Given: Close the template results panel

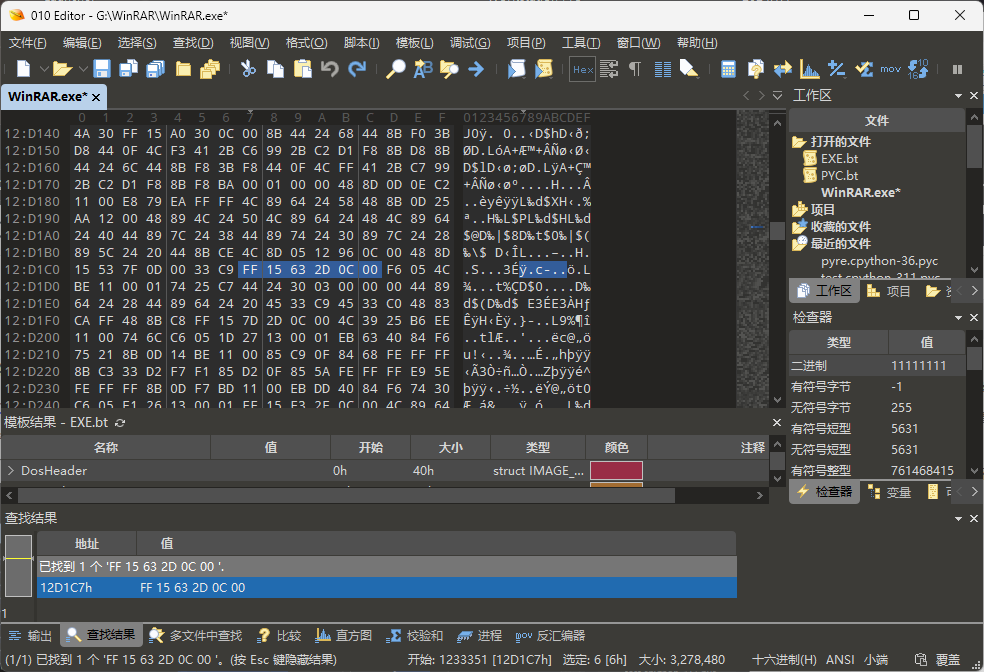Looking at the screenshot, I should coord(776,422).
